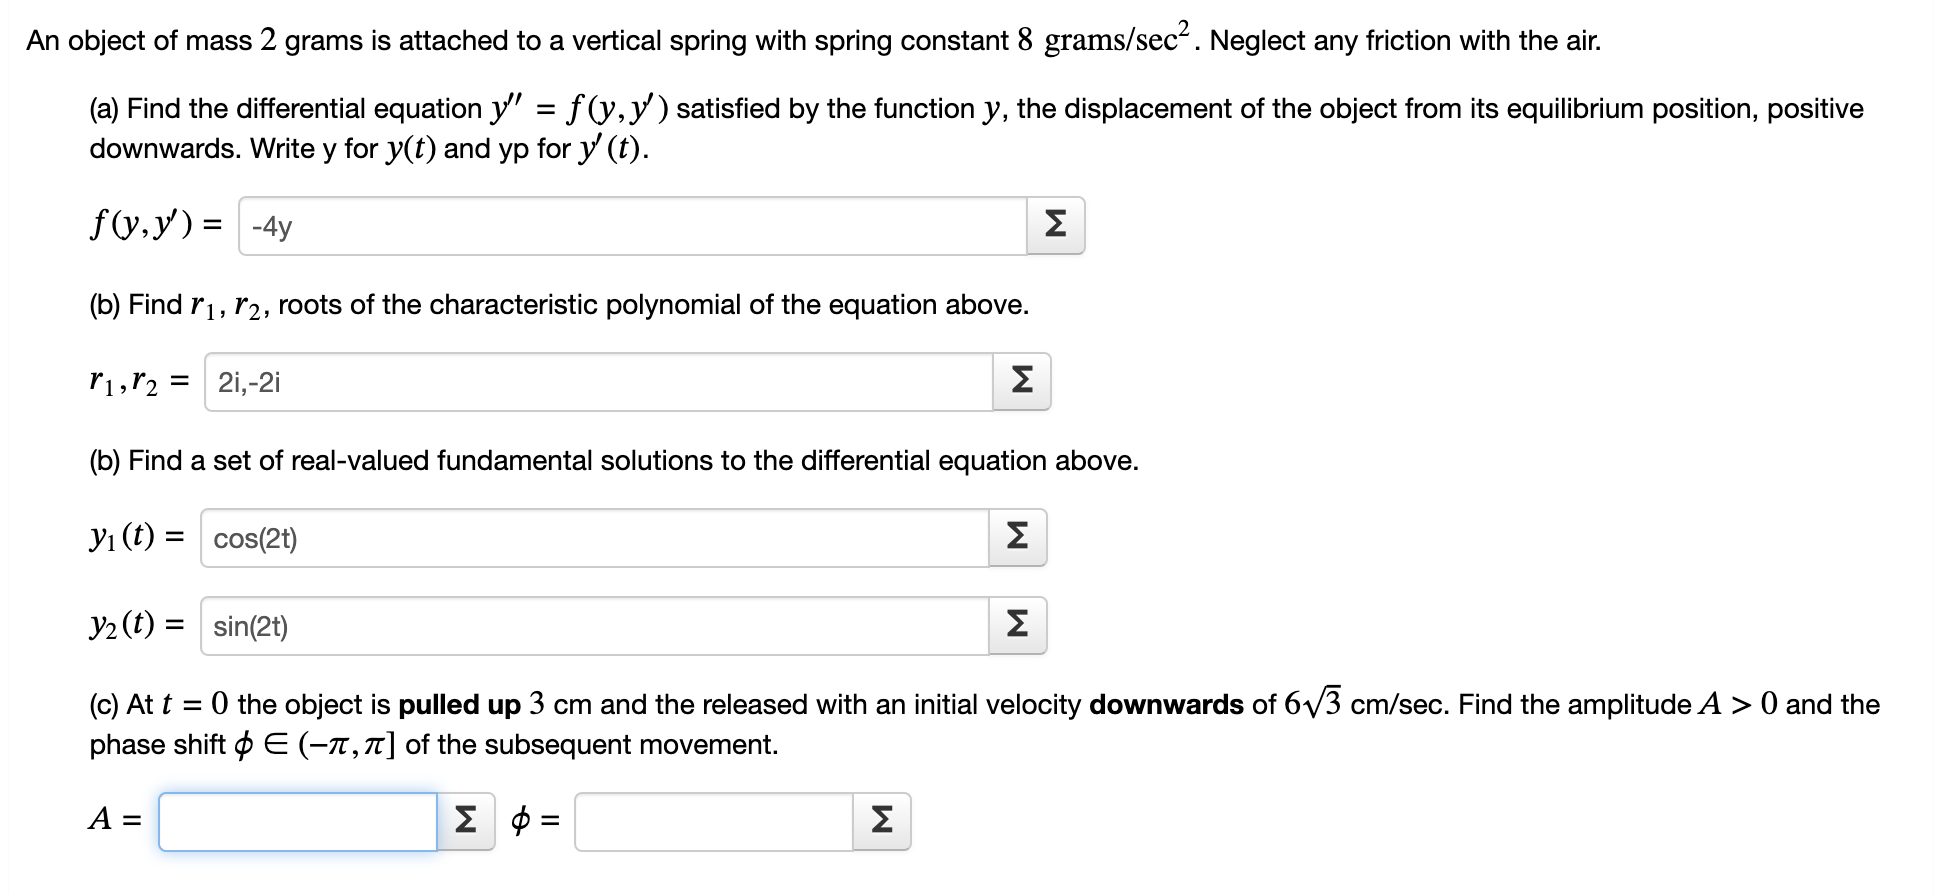Click the Σ icon next to phase shift field
This screenshot has height=894, width=1946.
click(x=881, y=821)
